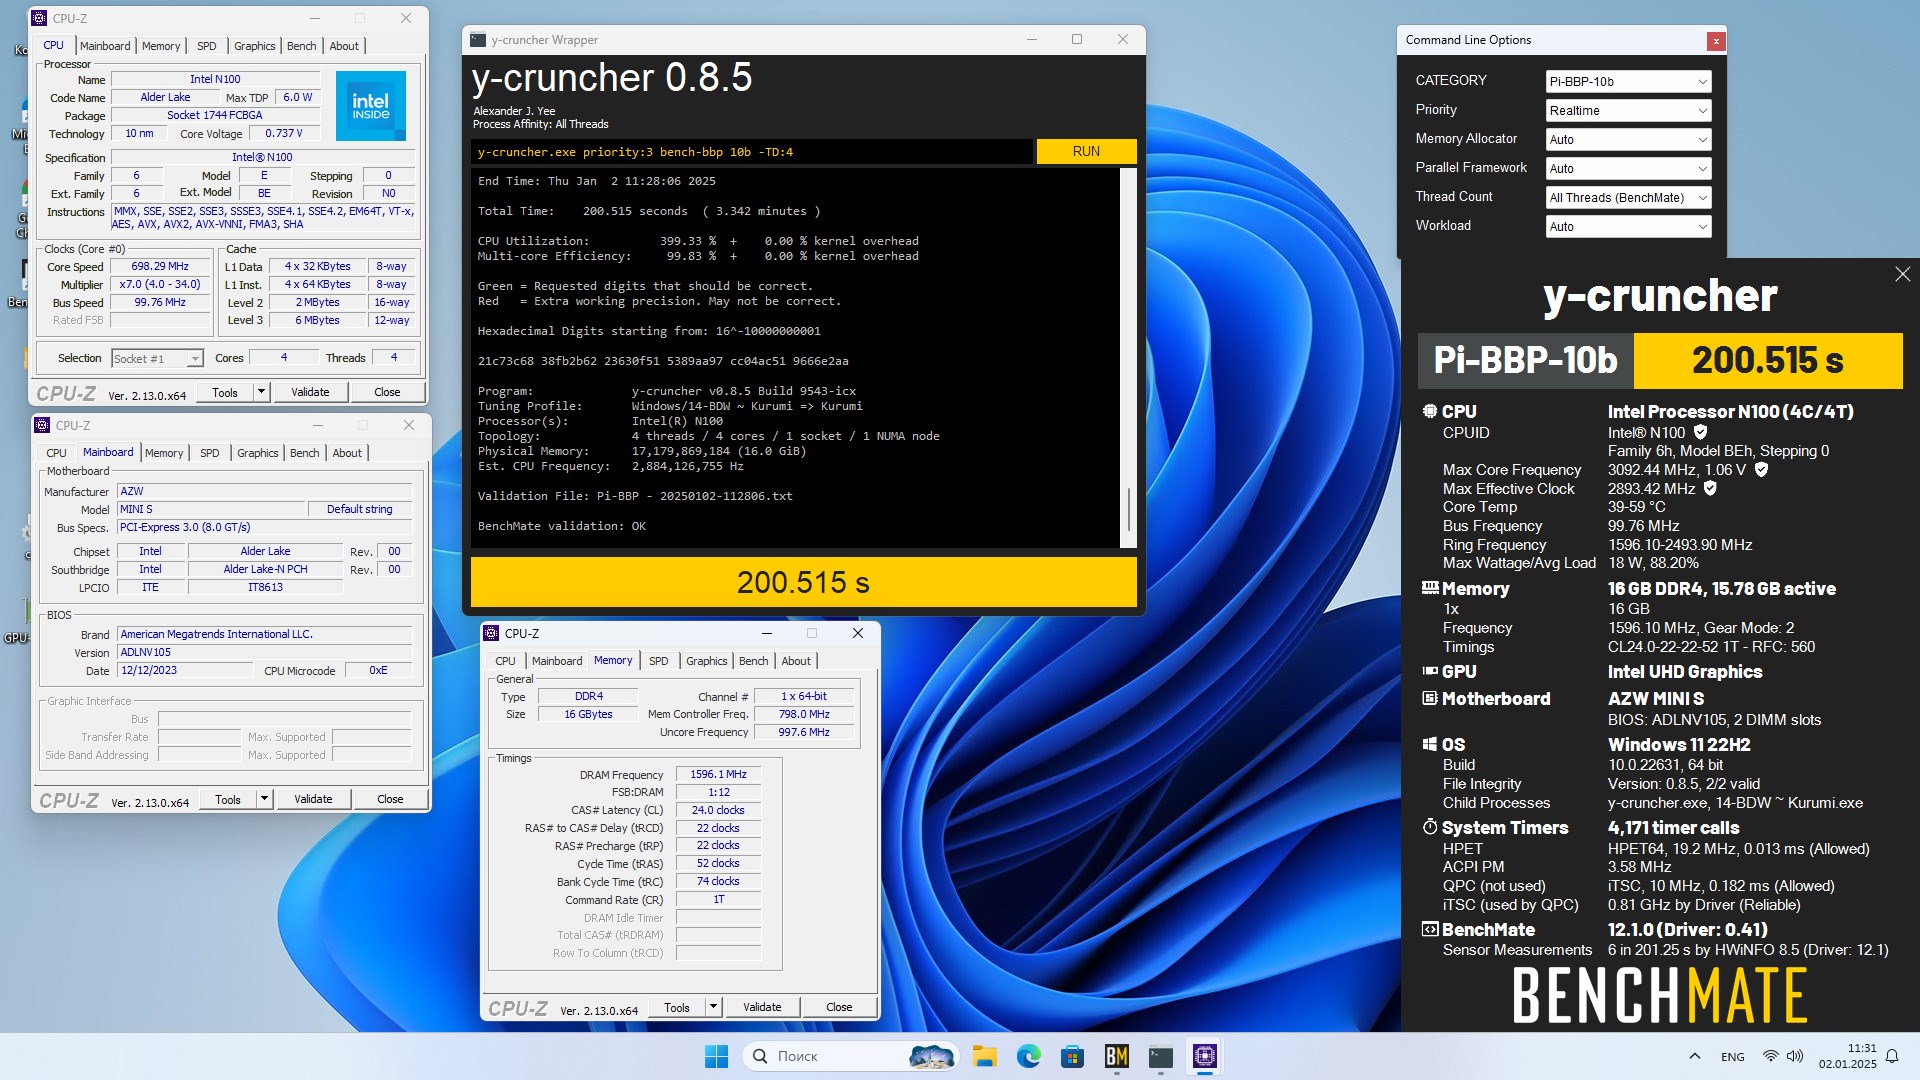Close the BenchMate result panel with X
1920x1080 pixels.
[x=1902, y=274]
